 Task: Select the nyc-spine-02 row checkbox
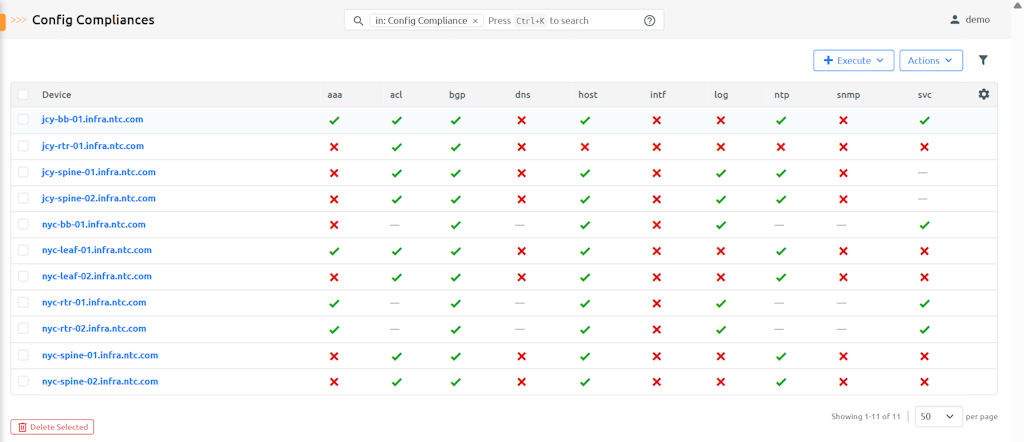click(24, 381)
